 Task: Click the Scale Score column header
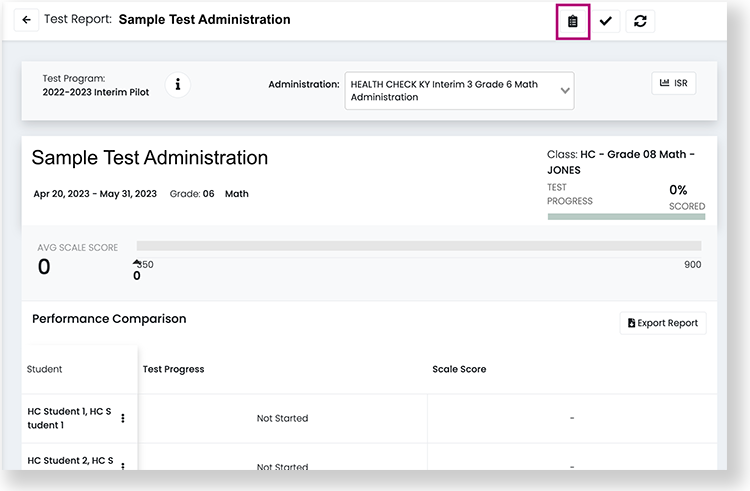[x=459, y=369]
